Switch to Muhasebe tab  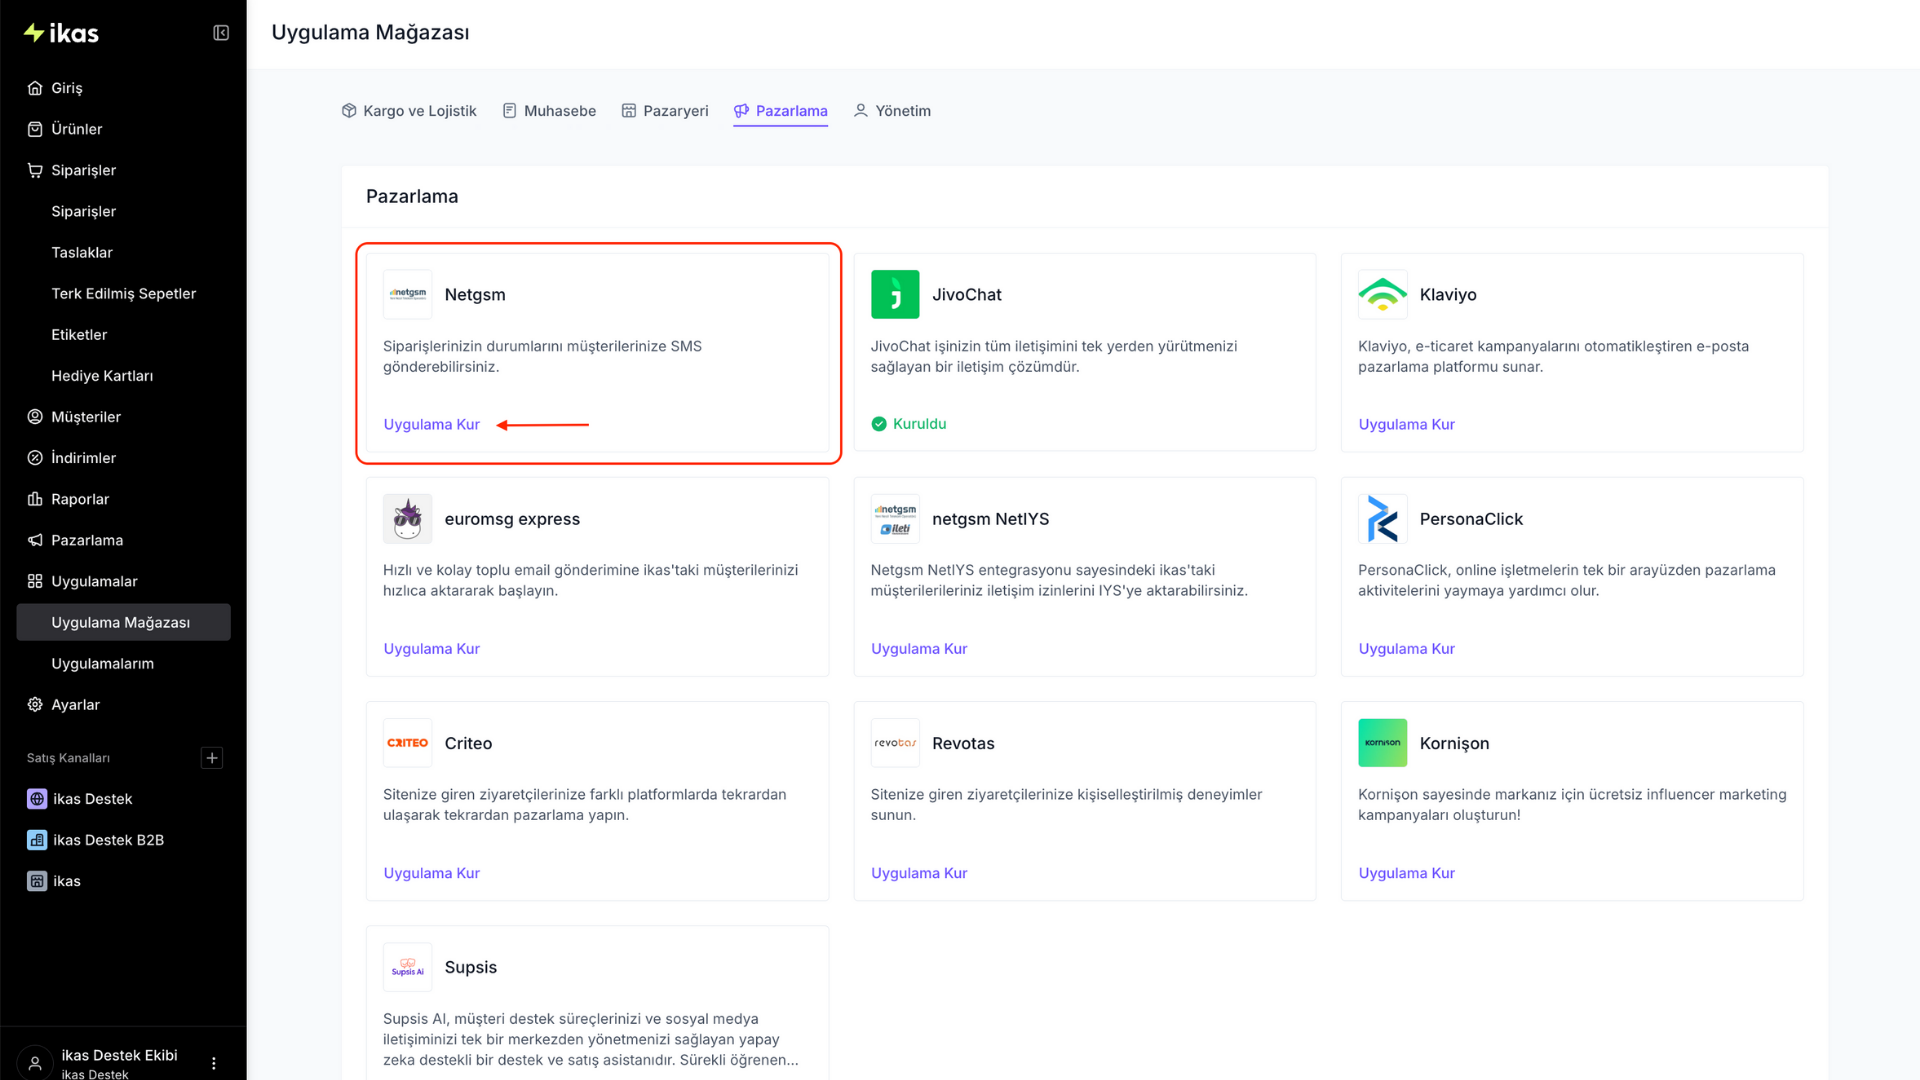[549, 111]
